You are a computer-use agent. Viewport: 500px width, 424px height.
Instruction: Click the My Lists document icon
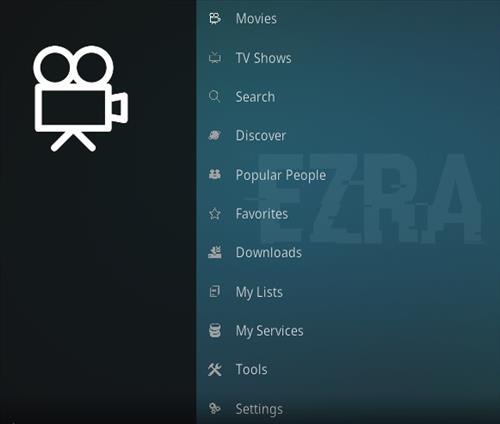pyautogui.click(x=214, y=292)
